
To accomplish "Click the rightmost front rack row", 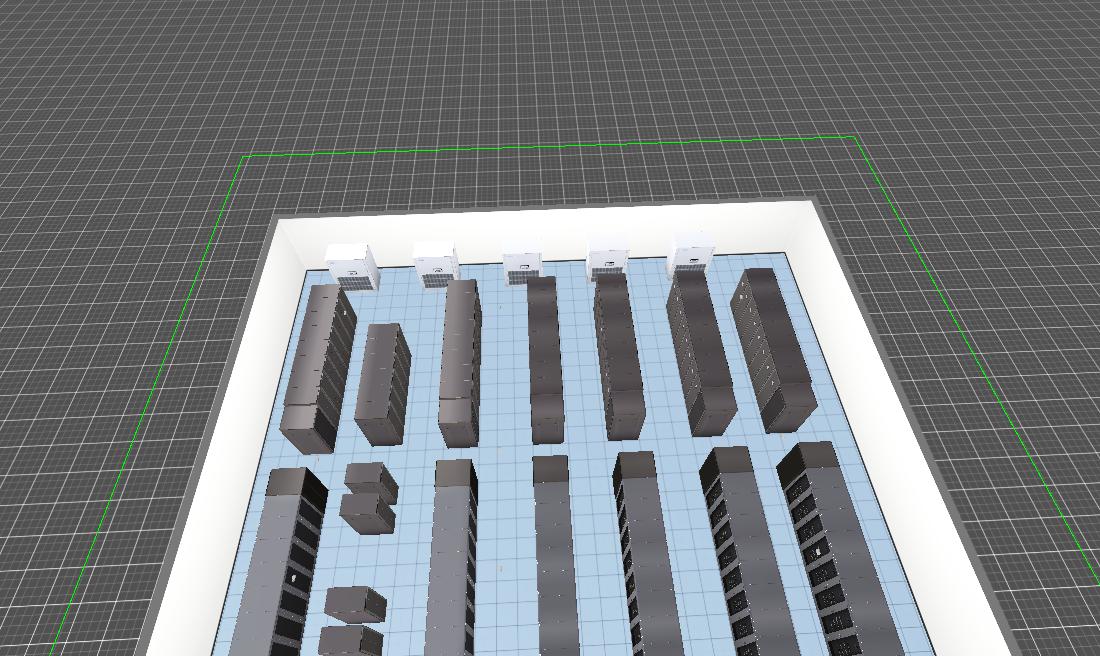I will pyautogui.click(x=842, y=550).
